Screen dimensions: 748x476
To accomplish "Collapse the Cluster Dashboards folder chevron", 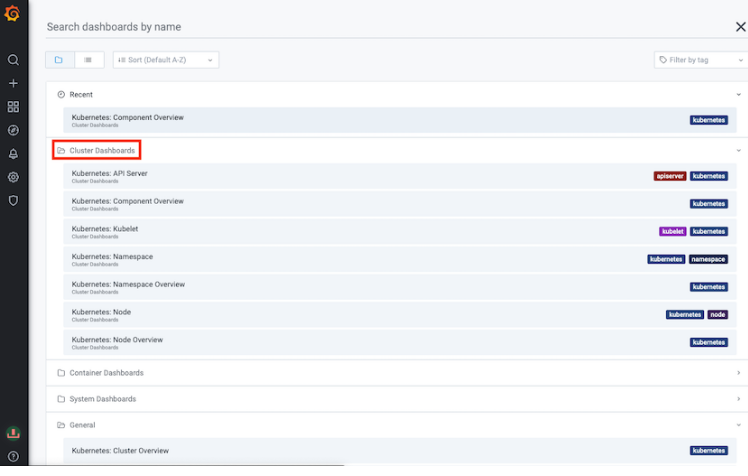I will point(738,150).
